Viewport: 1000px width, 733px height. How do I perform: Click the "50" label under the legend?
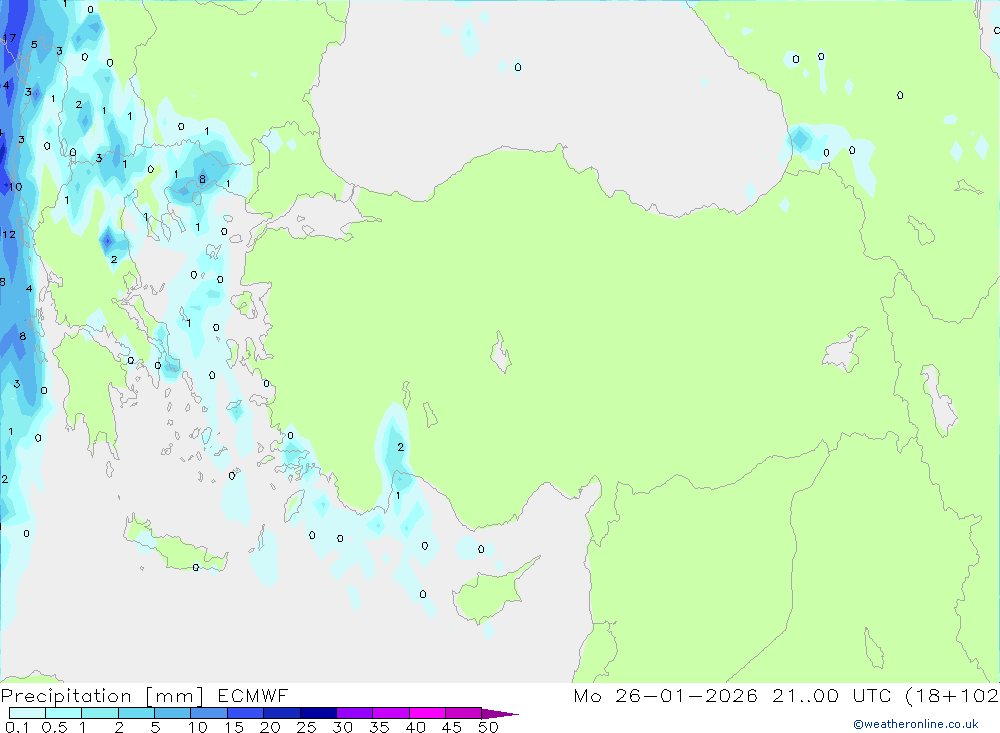pos(488,727)
